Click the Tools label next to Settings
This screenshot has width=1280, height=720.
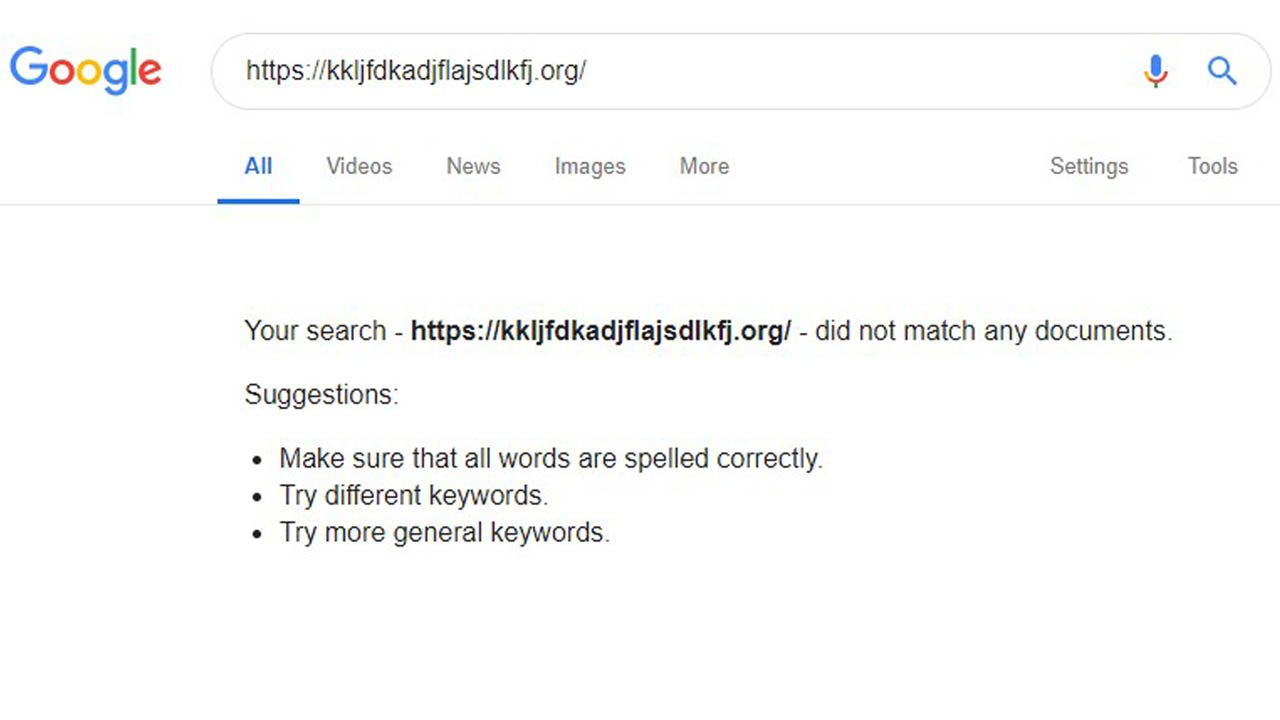(1212, 167)
